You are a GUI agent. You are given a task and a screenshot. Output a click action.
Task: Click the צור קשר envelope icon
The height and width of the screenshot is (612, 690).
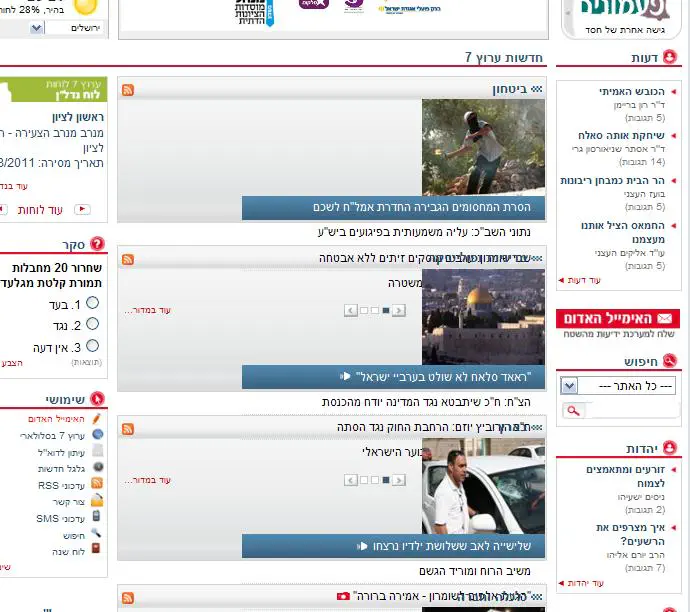click(x=96, y=501)
